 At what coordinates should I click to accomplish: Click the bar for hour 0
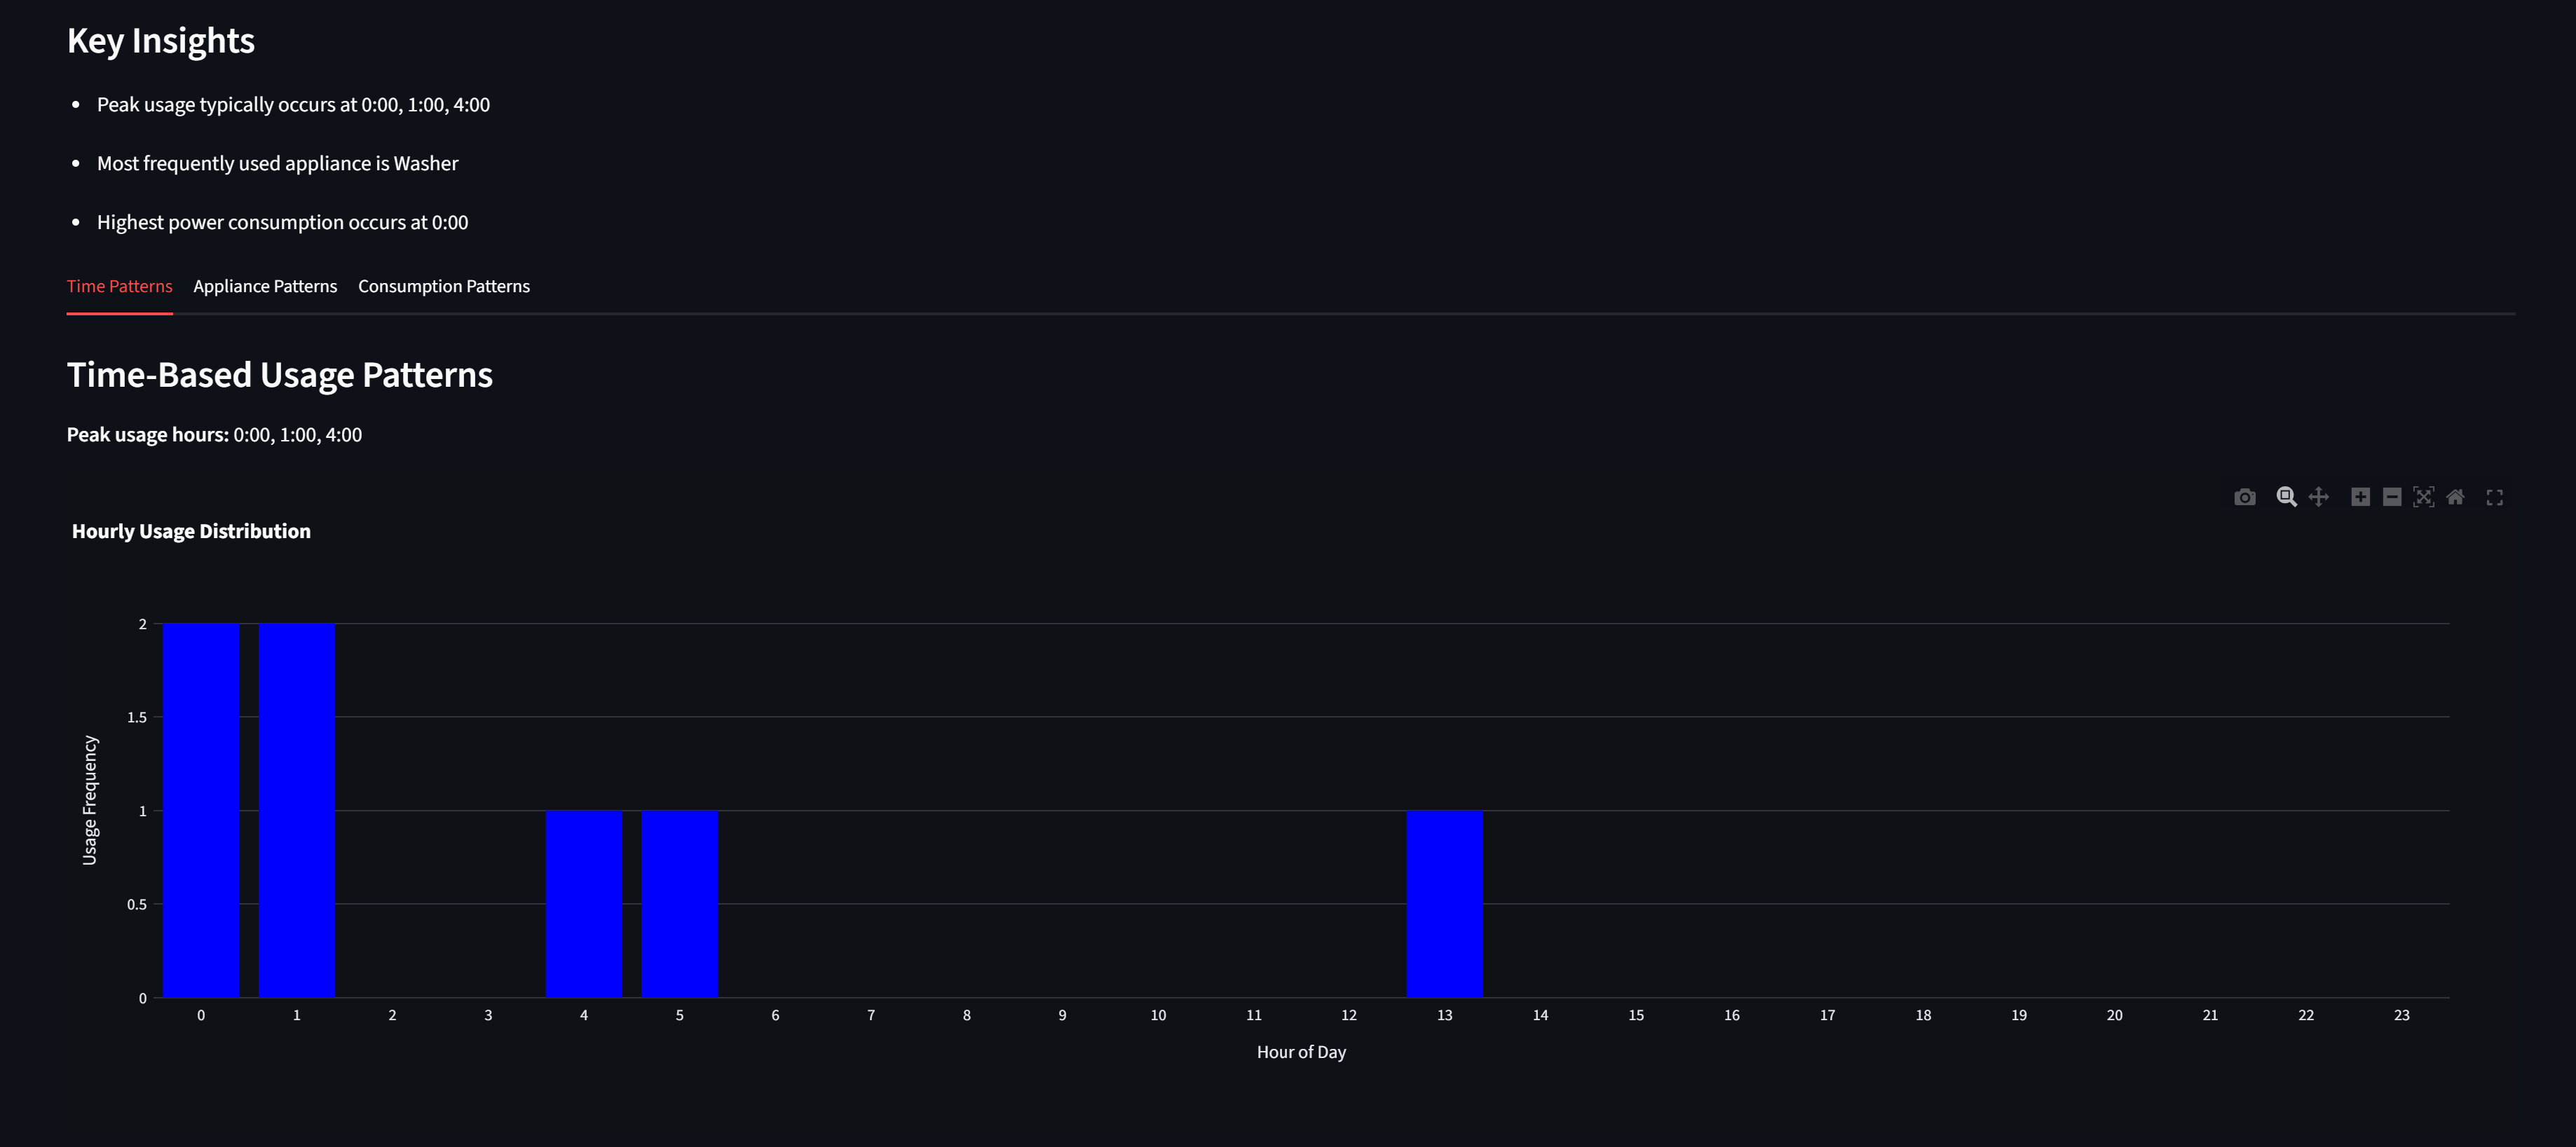pyautogui.click(x=201, y=810)
